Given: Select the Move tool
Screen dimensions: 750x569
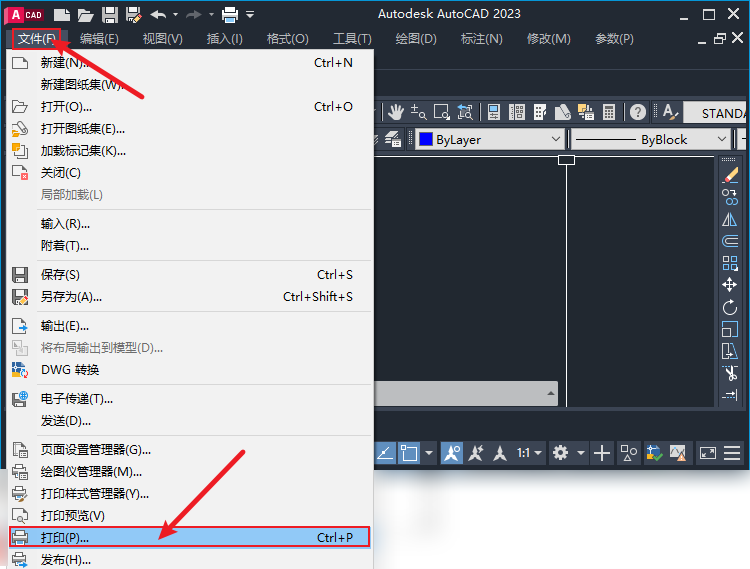Looking at the screenshot, I should (730, 285).
